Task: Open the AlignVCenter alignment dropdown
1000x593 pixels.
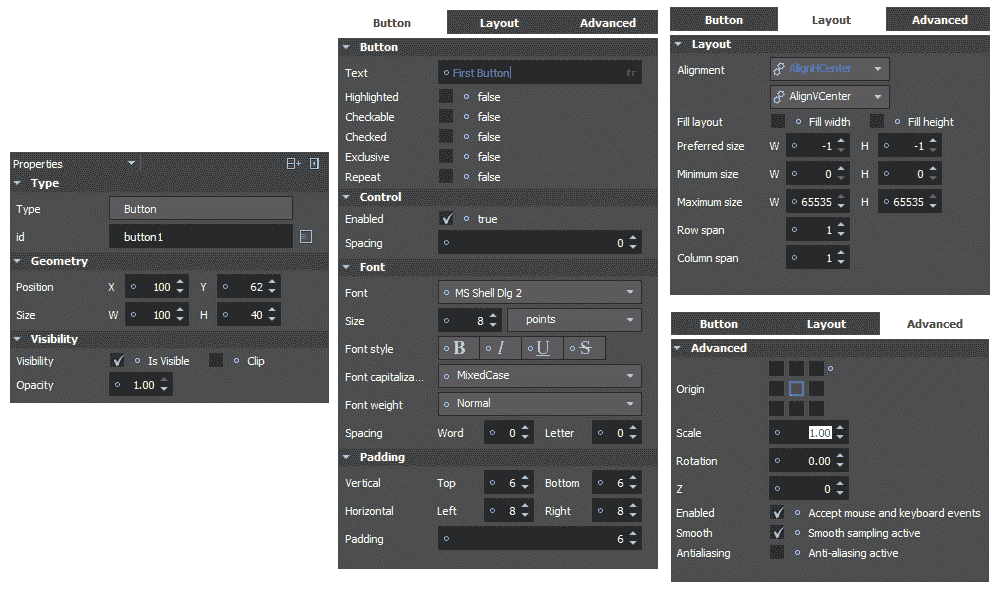Action: point(830,97)
